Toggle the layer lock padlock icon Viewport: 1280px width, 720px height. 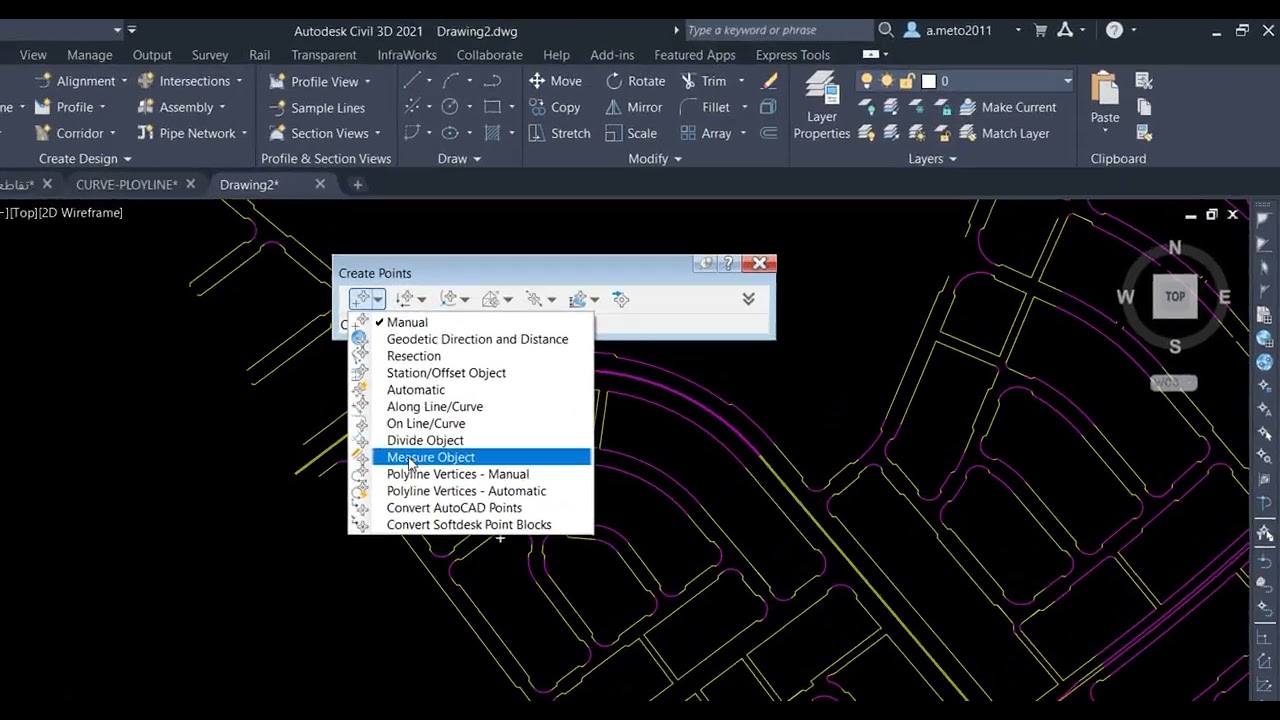(x=907, y=81)
